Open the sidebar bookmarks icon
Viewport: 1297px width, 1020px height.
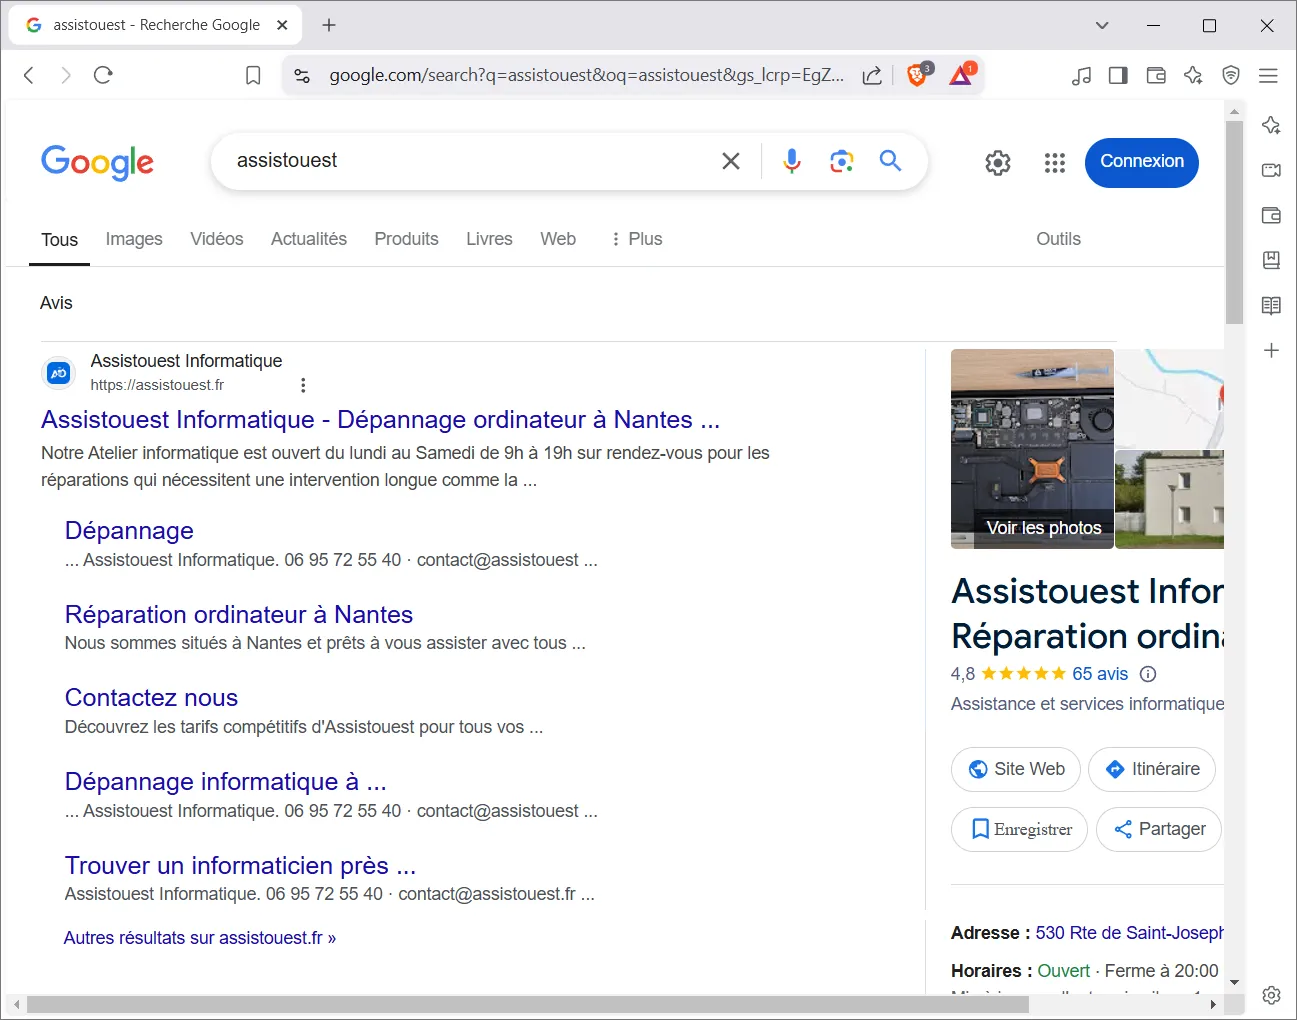click(1271, 260)
